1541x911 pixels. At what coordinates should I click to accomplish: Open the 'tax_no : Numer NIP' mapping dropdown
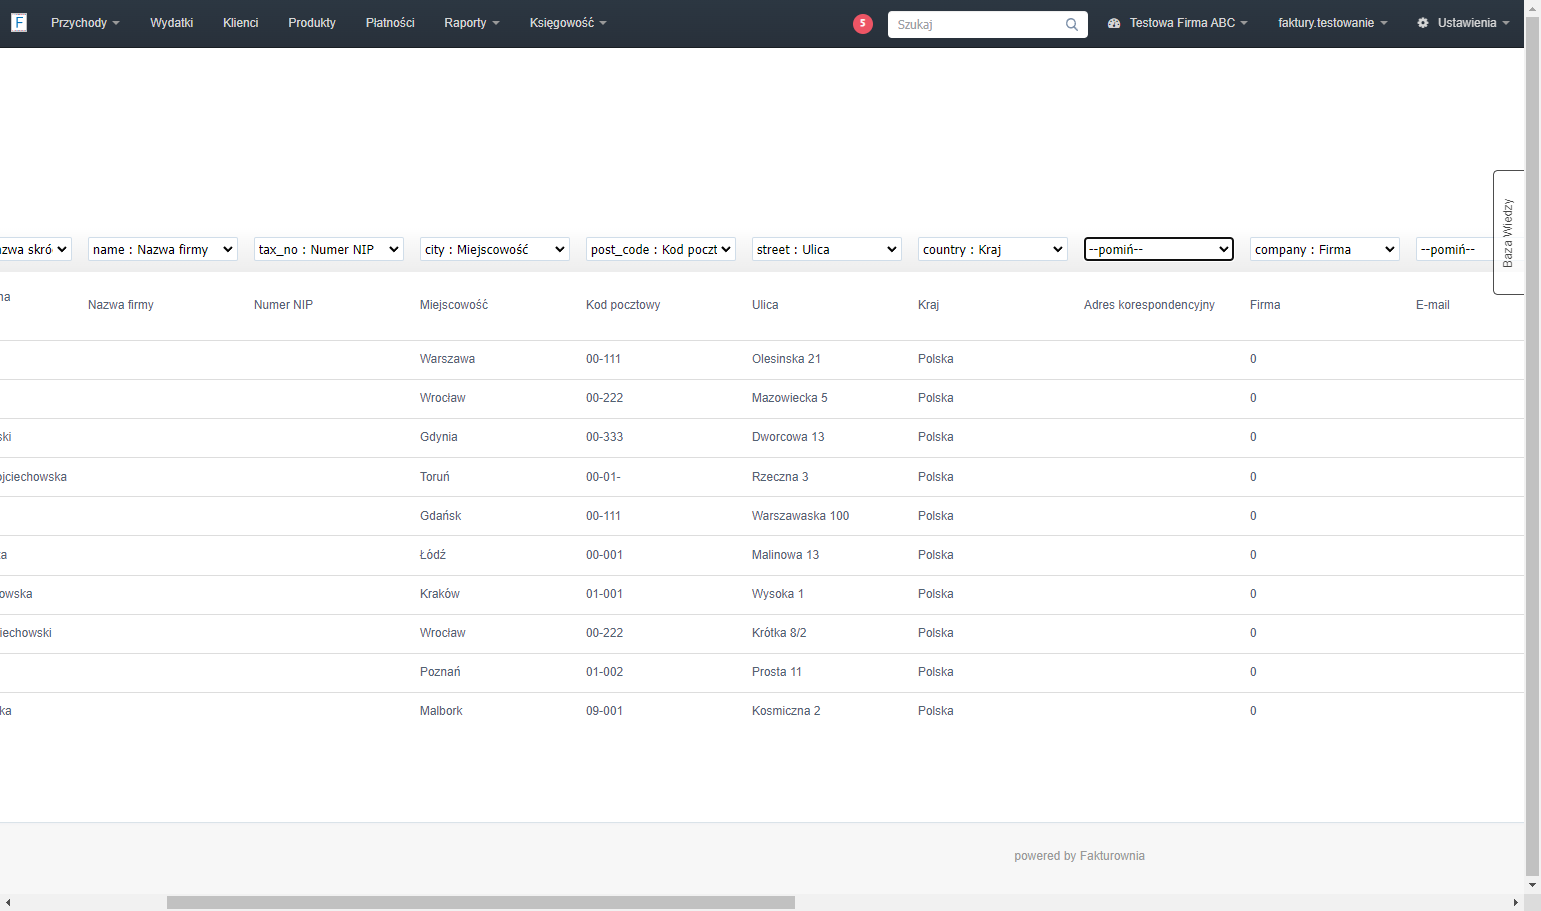pyautogui.click(x=329, y=249)
